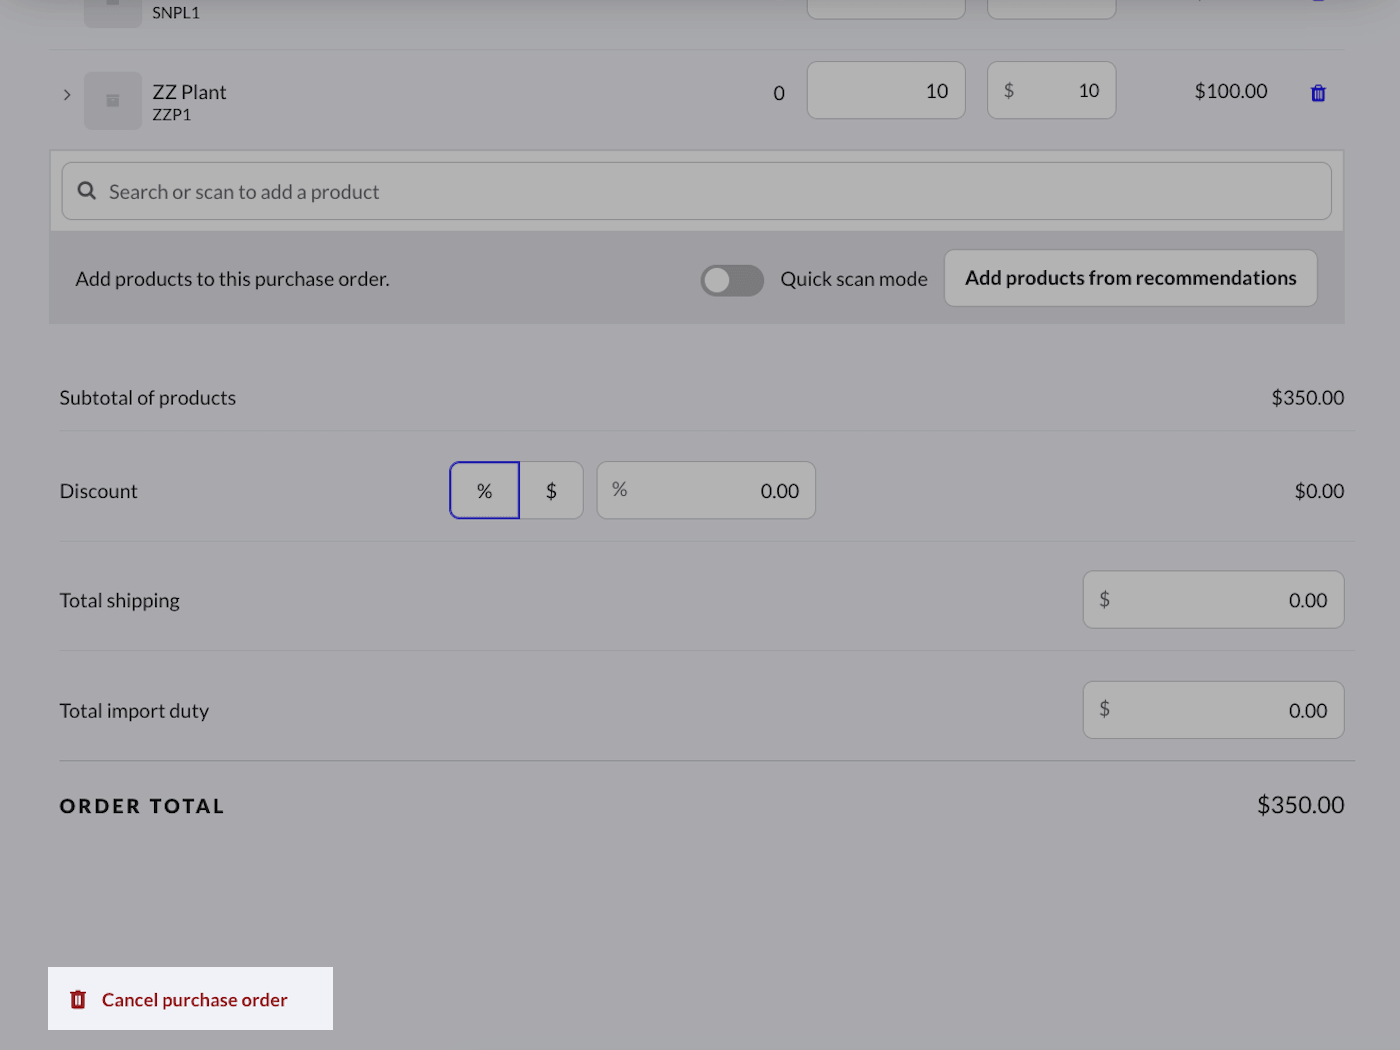Select dollar discount type button
This screenshot has height=1050, width=1400.
click(x=551, y=491)
